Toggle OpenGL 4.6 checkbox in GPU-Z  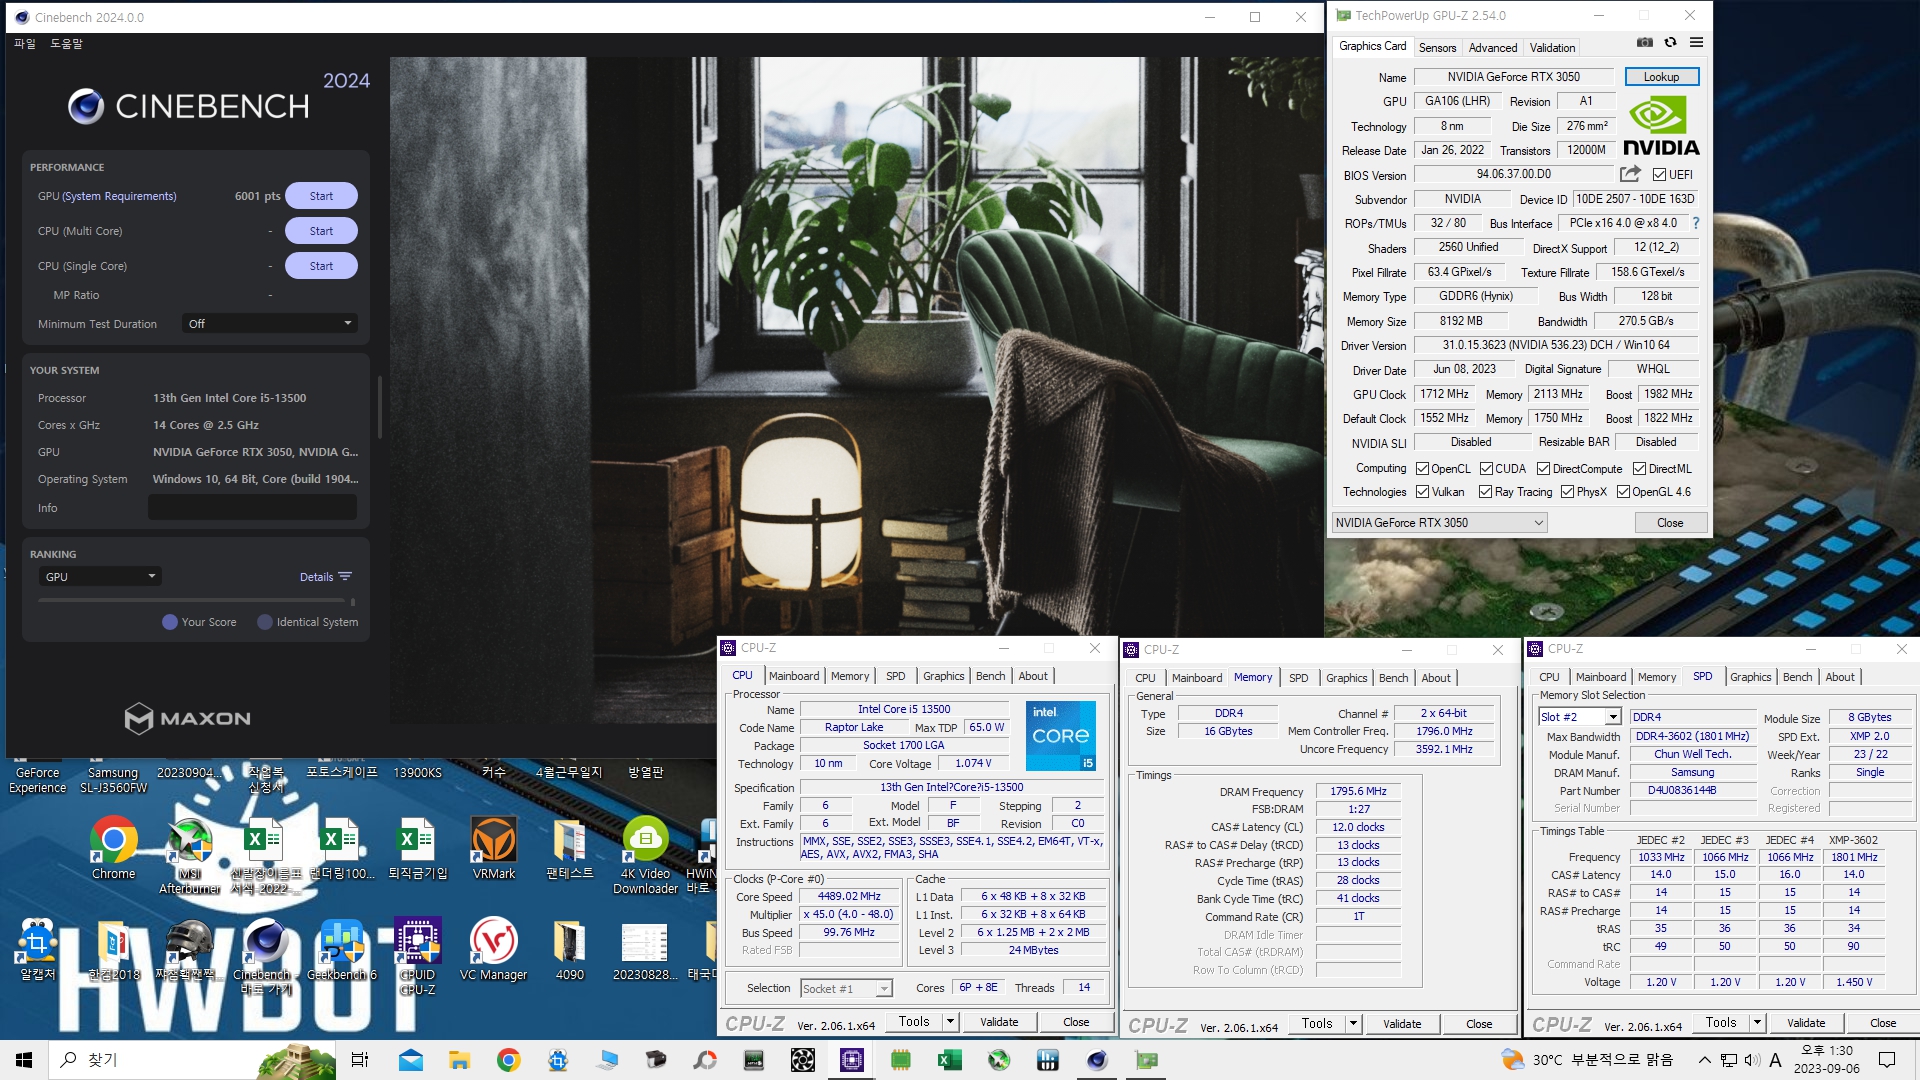(x=1623, y=491)
